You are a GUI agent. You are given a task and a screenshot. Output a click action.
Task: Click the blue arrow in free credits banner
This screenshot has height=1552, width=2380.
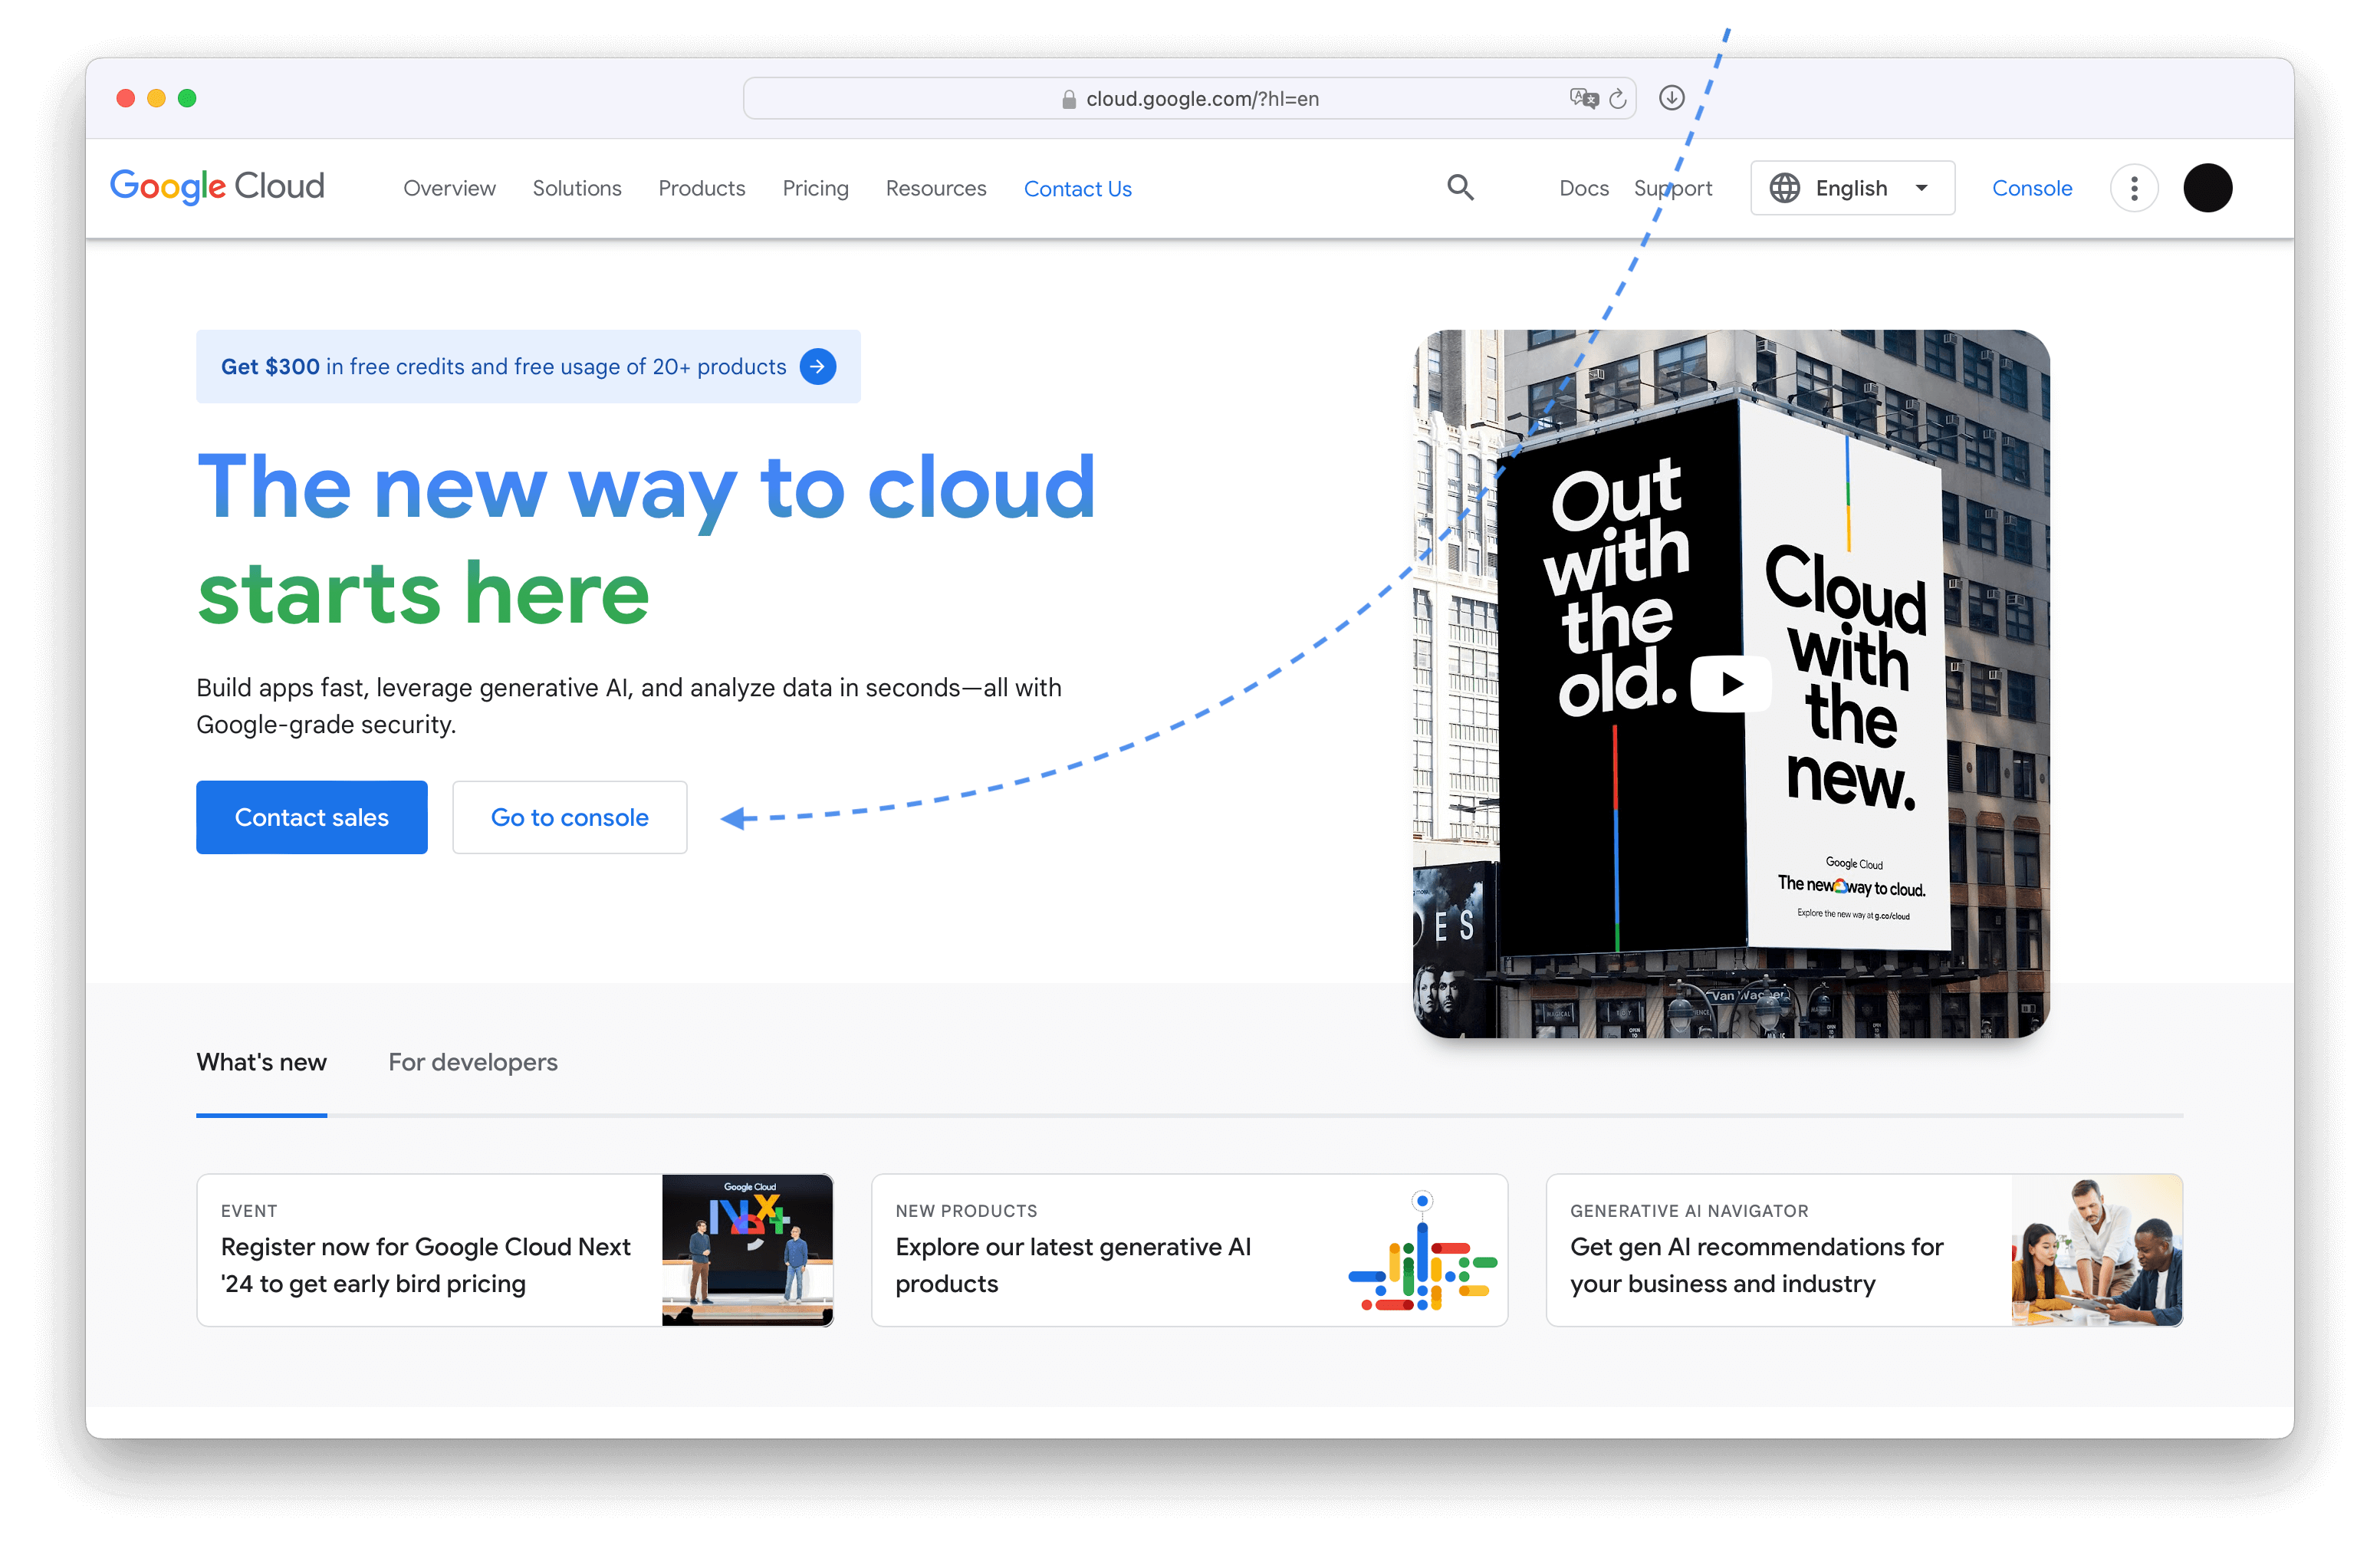coord(817,367)
